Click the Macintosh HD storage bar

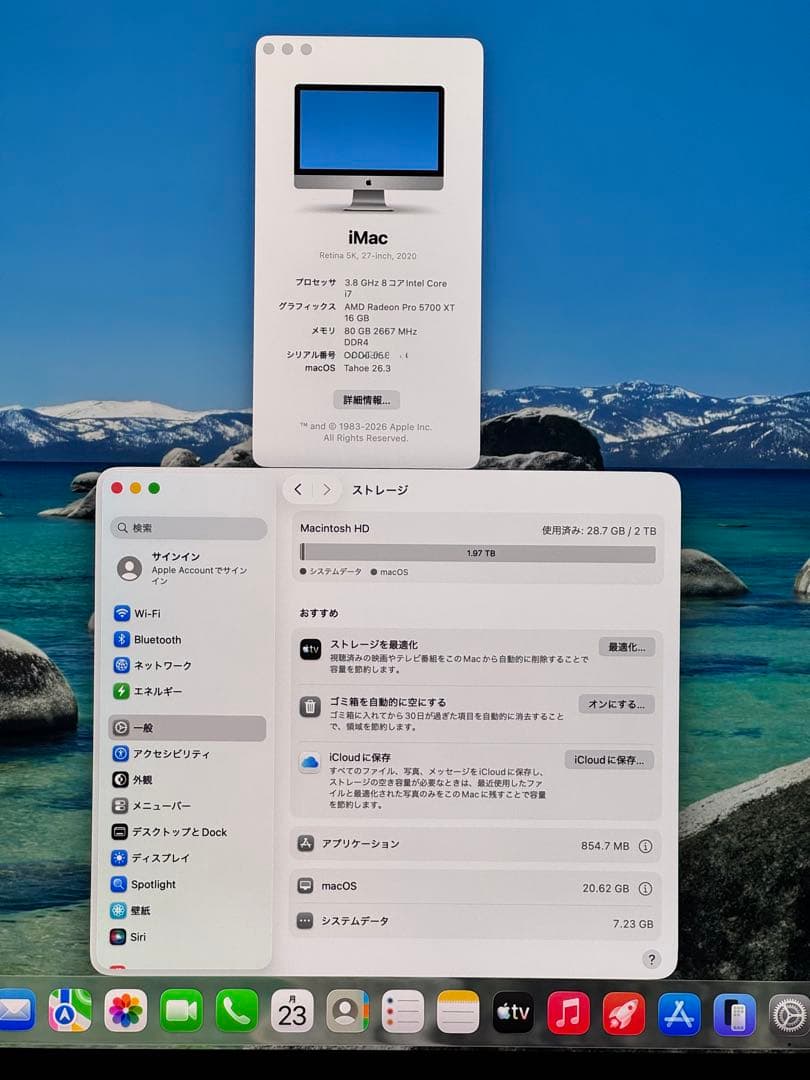[478, 553]
